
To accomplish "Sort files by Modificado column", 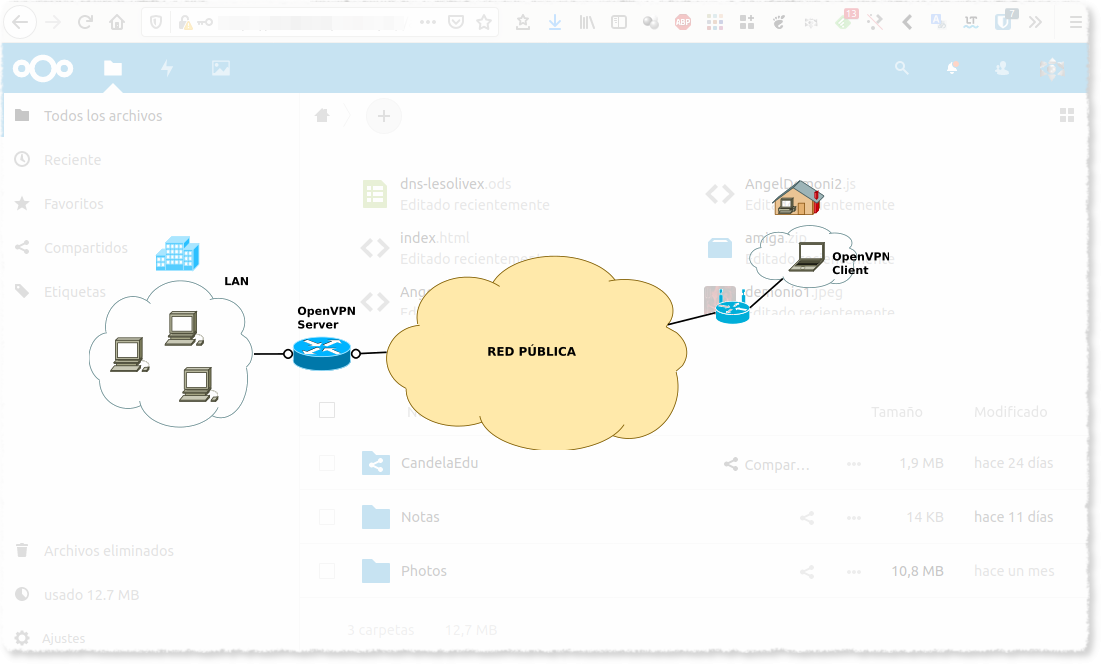I will [1010, 412].
